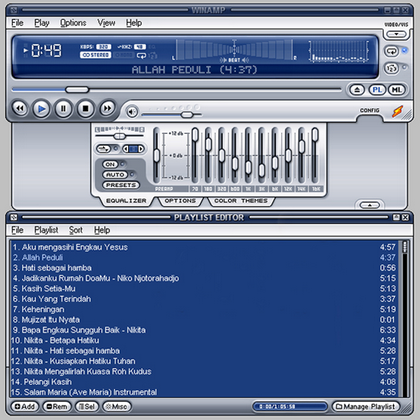
Task: Open the Play menu
Action: tap(42, 23)
